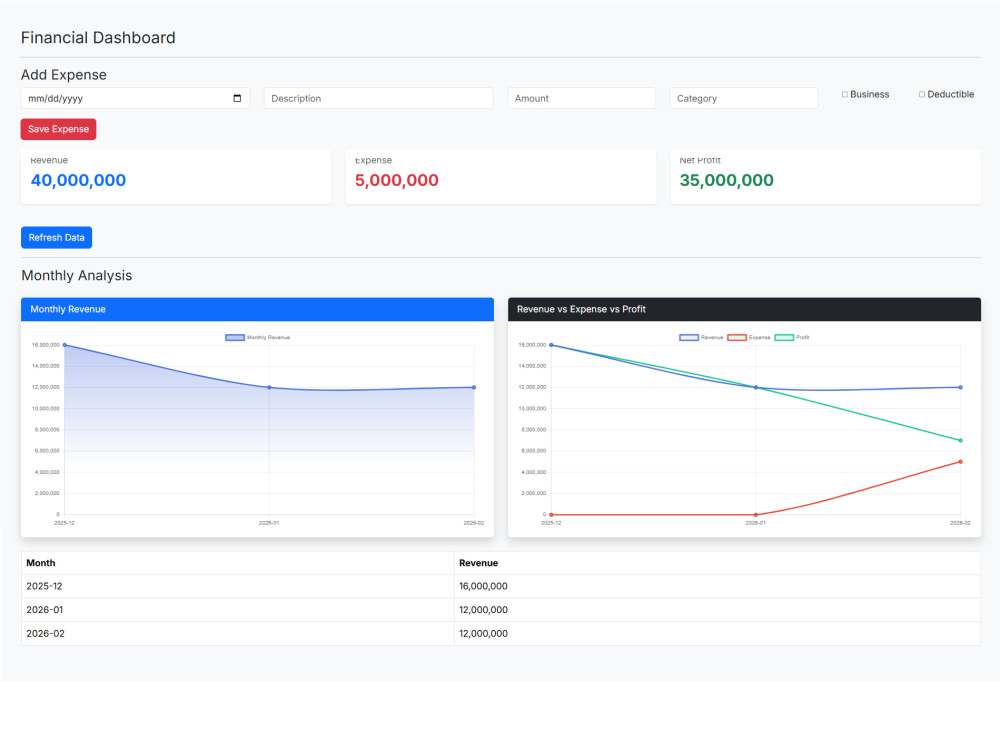Click the Monthly Revenue chart header
Viewport: 1000px width, 750px height.
257,309
